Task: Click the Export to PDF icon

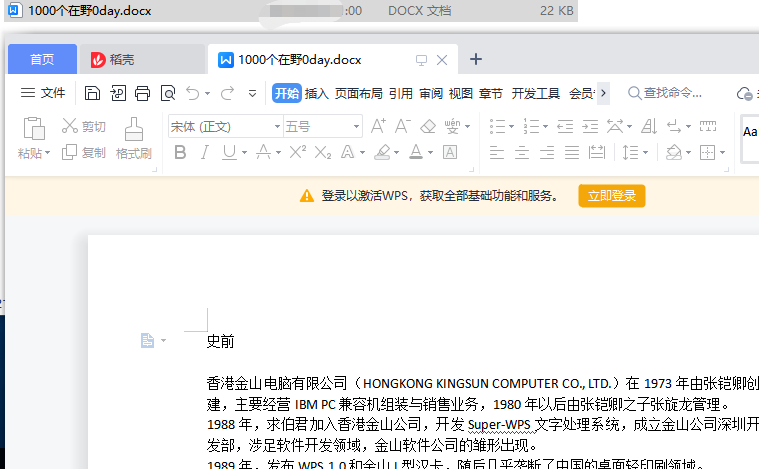Action: coord(118,93)
